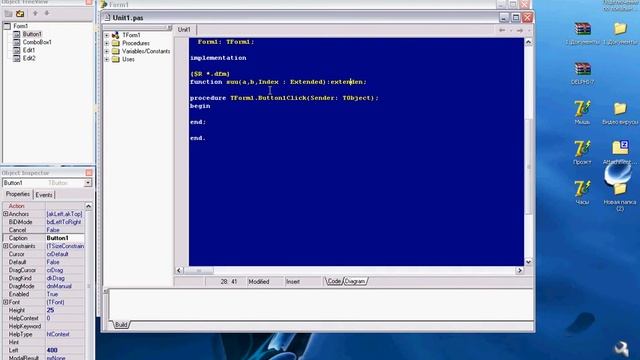Click left arrow of editor horizontal scrollbar
Image resolution: width=640 pixels, height=360 pixels.
click(x=179, y=270)
